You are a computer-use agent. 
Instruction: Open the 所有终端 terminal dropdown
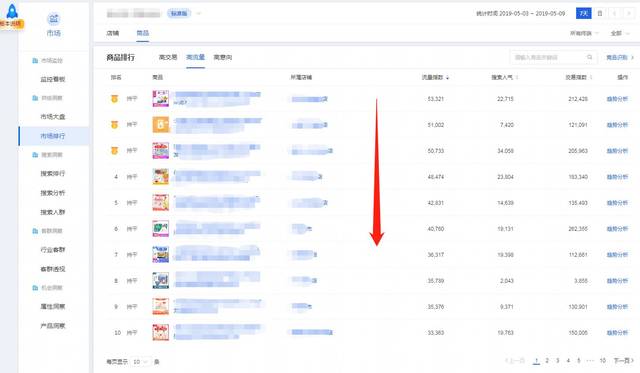click(x=584, y=33)
